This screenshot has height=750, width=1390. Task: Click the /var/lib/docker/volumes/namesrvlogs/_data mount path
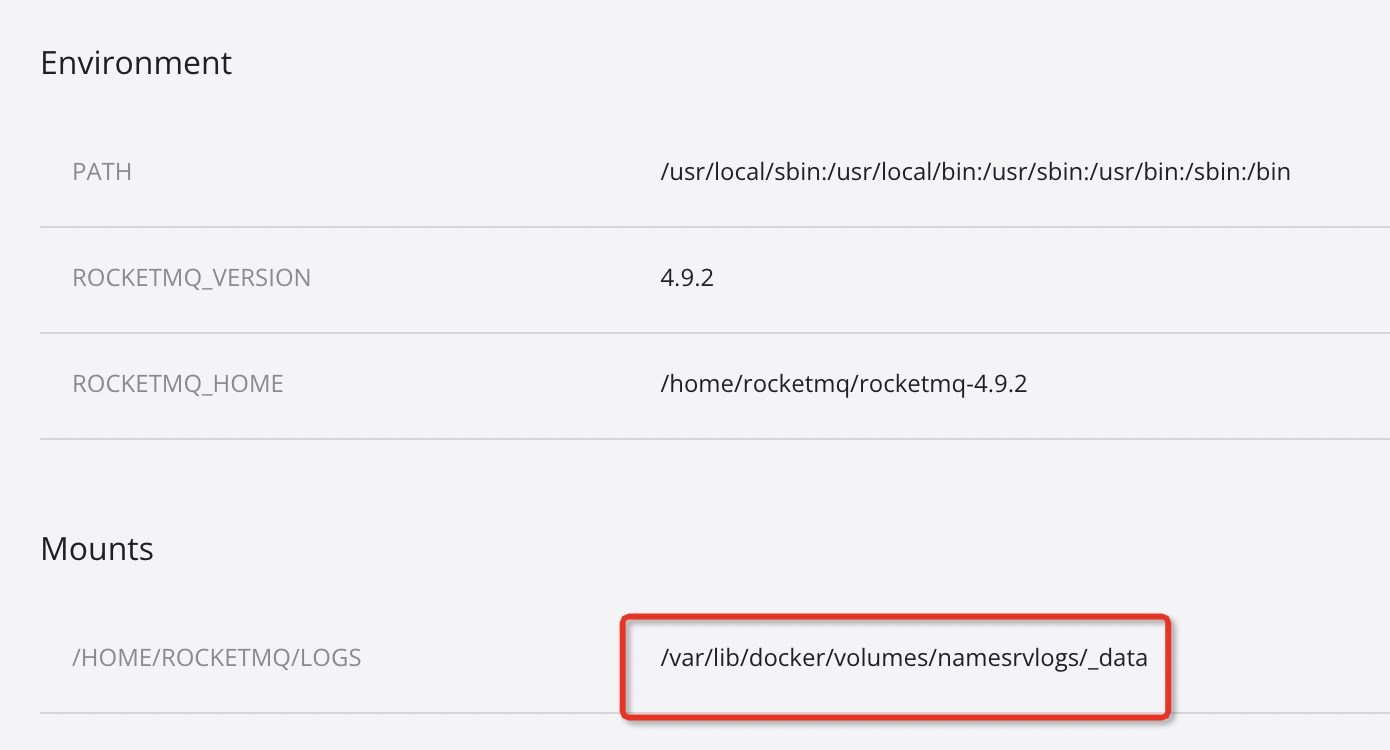[x=904, y=658]
